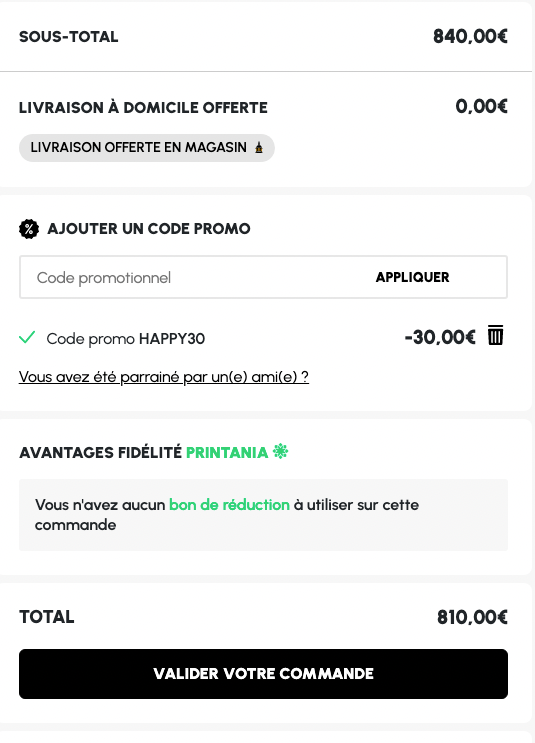
Task: Remove the HAPPY30 promo with trash icon
Action: [496, 335]
